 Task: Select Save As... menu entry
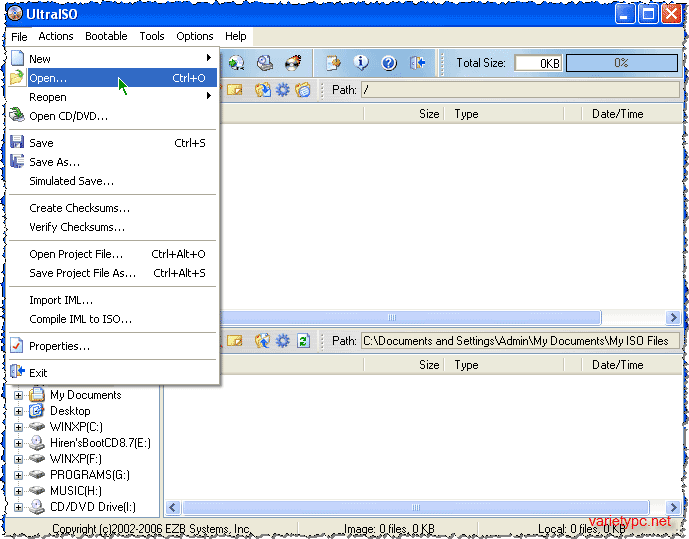113,162
